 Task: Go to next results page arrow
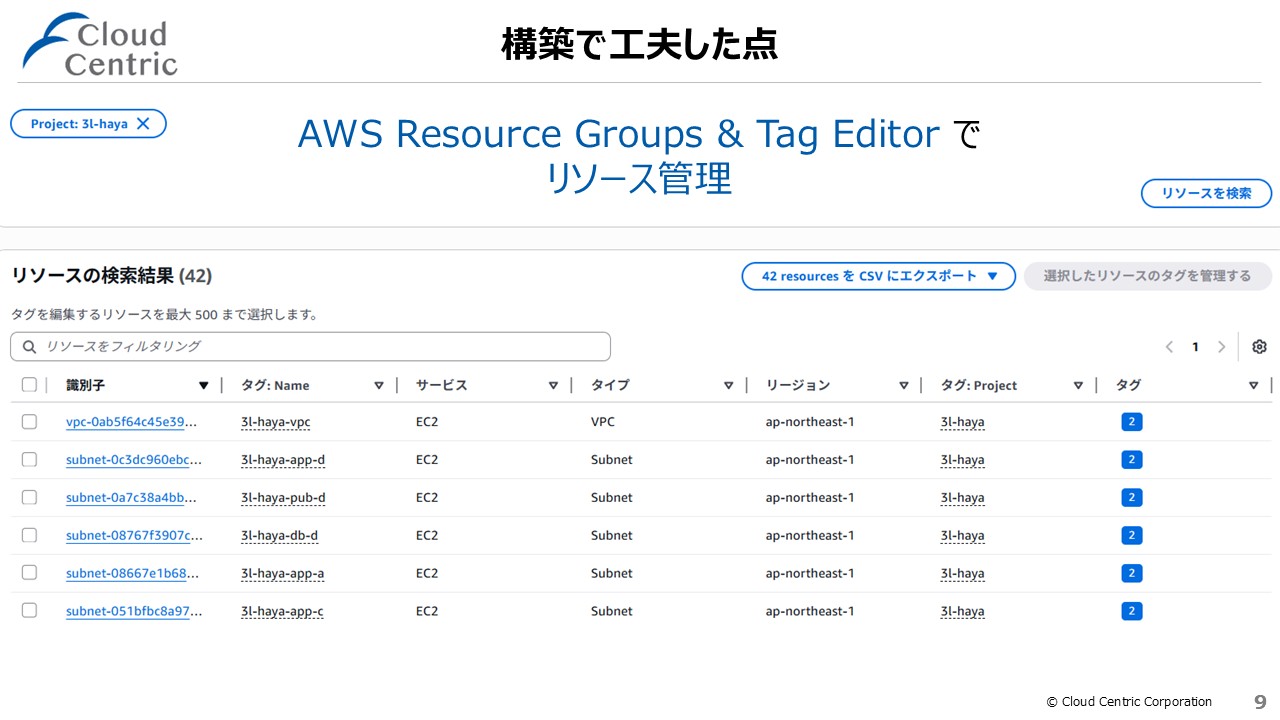tap(1221, 347)
